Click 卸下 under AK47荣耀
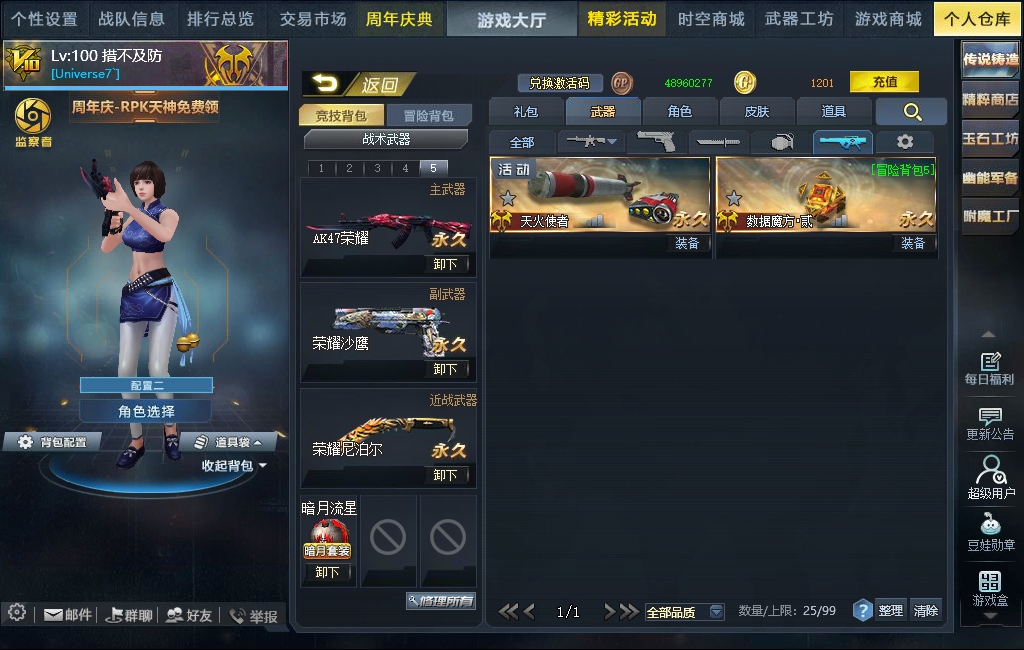The height and width of the screenshot is (650, 1024). [x=446, y=264]
